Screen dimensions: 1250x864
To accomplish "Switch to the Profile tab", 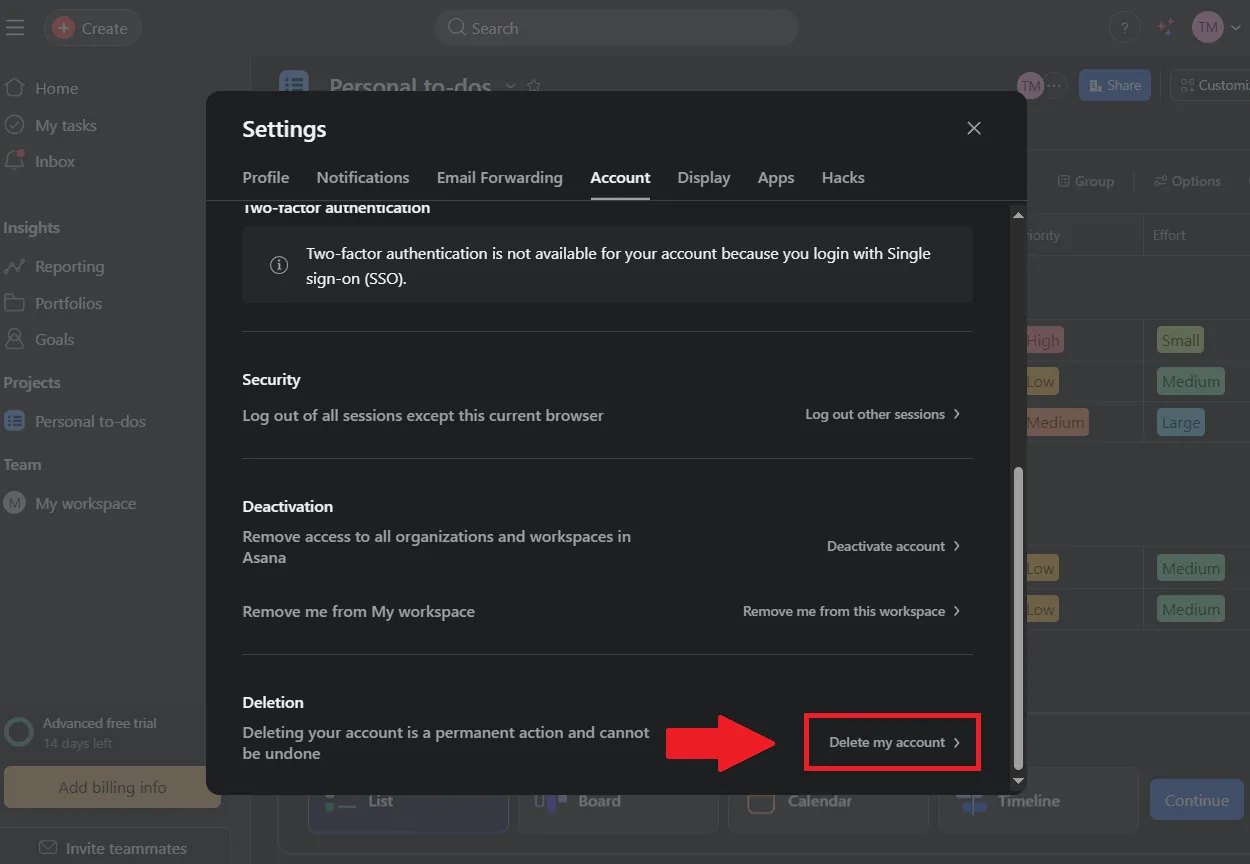I will (266, 177).
